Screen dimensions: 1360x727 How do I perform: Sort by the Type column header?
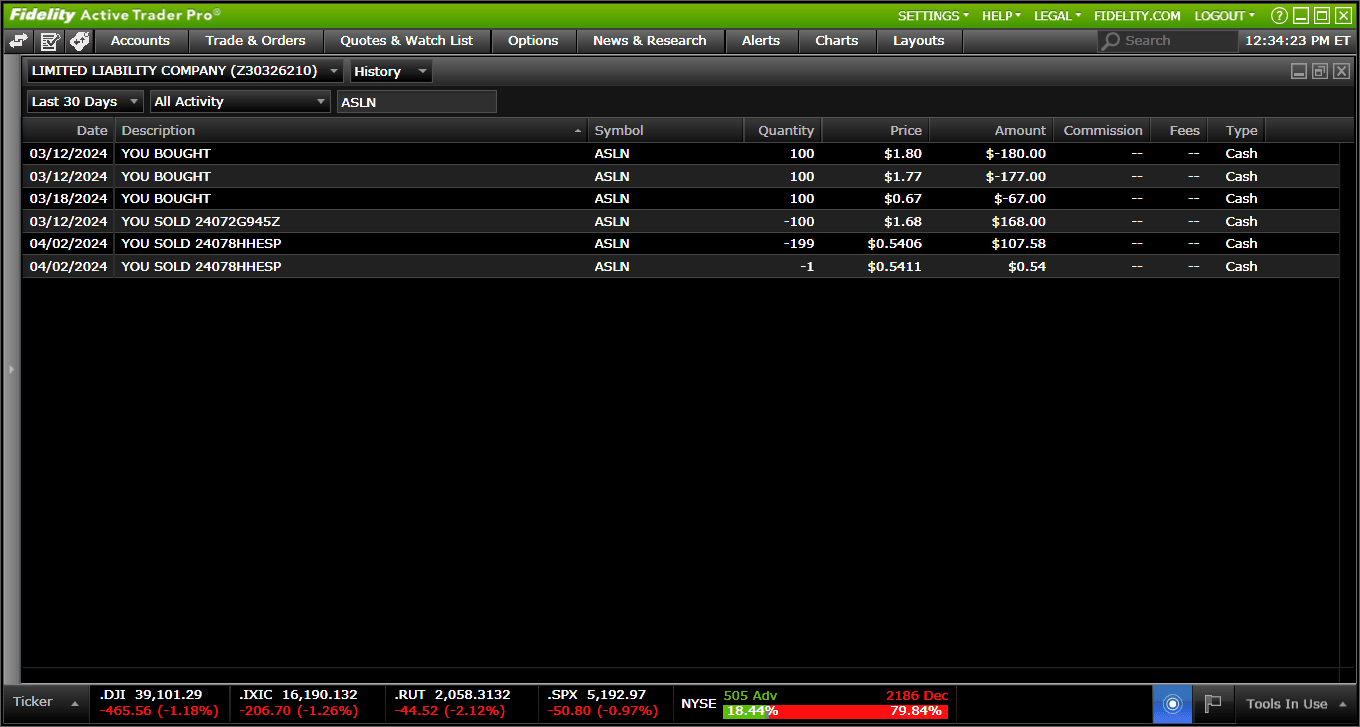(1237, 131)
